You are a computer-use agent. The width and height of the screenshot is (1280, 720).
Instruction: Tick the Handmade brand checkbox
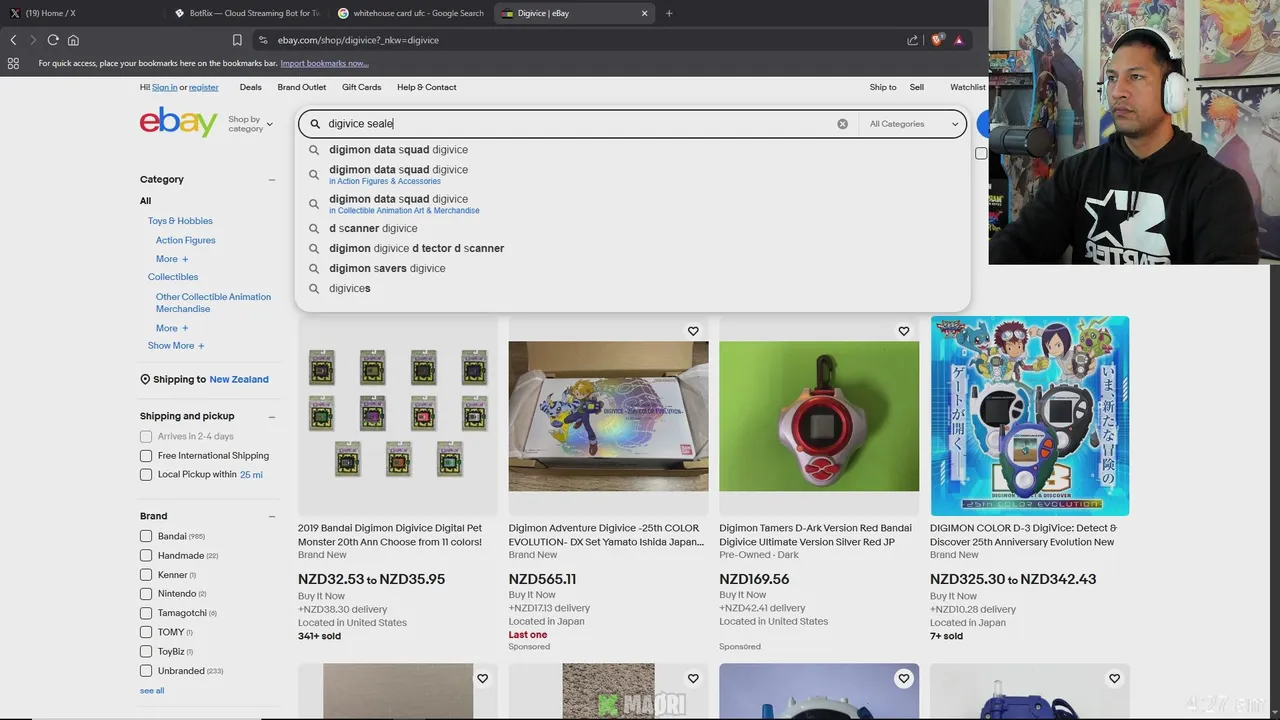click(146, 555)
